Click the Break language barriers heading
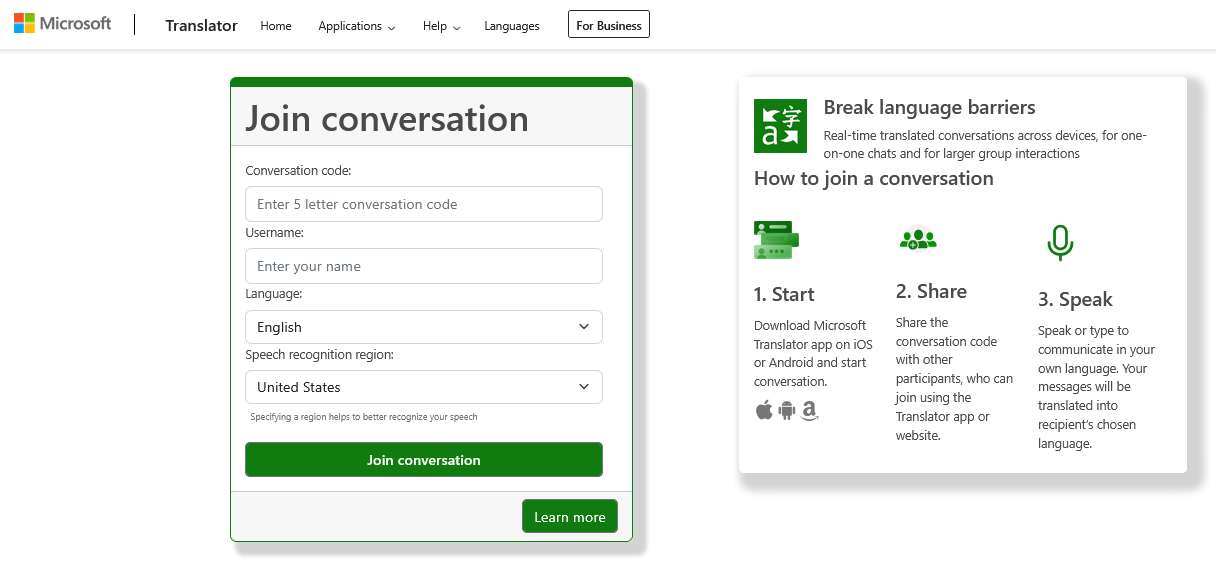1216x566 pixels. click(930, 108)
